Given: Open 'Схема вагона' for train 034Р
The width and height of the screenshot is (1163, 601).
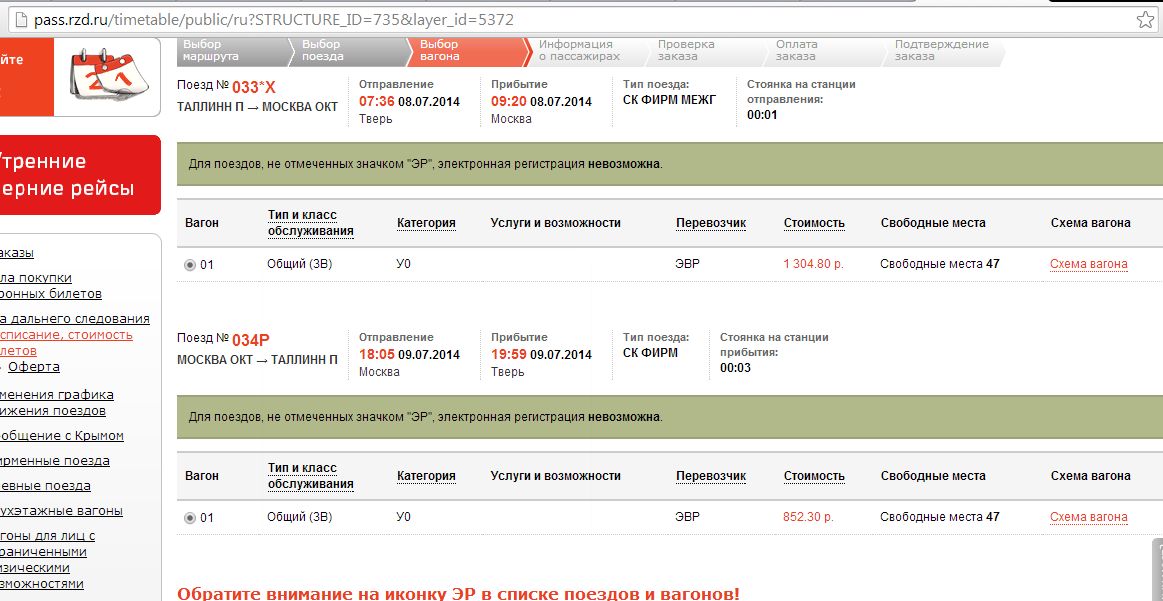Looking at the screenshot, I should (1088, 518).
